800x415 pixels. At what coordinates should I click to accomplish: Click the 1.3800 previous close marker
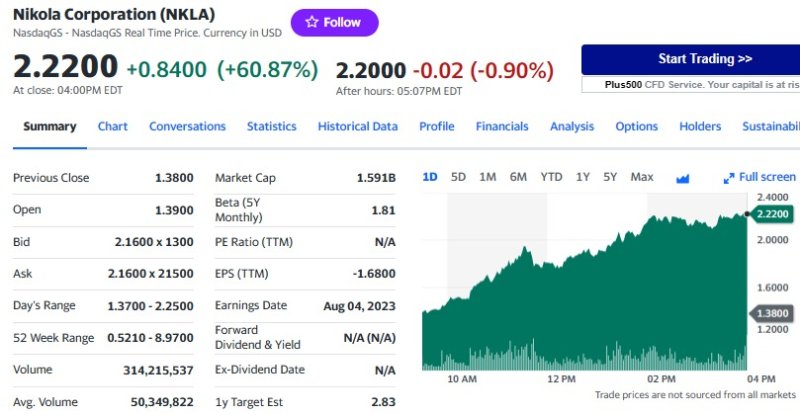774,313
